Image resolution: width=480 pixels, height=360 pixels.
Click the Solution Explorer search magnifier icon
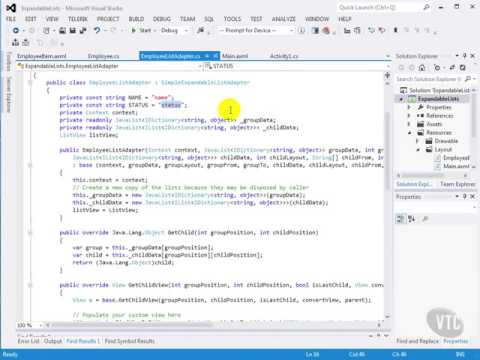click(x=468, y=79)
